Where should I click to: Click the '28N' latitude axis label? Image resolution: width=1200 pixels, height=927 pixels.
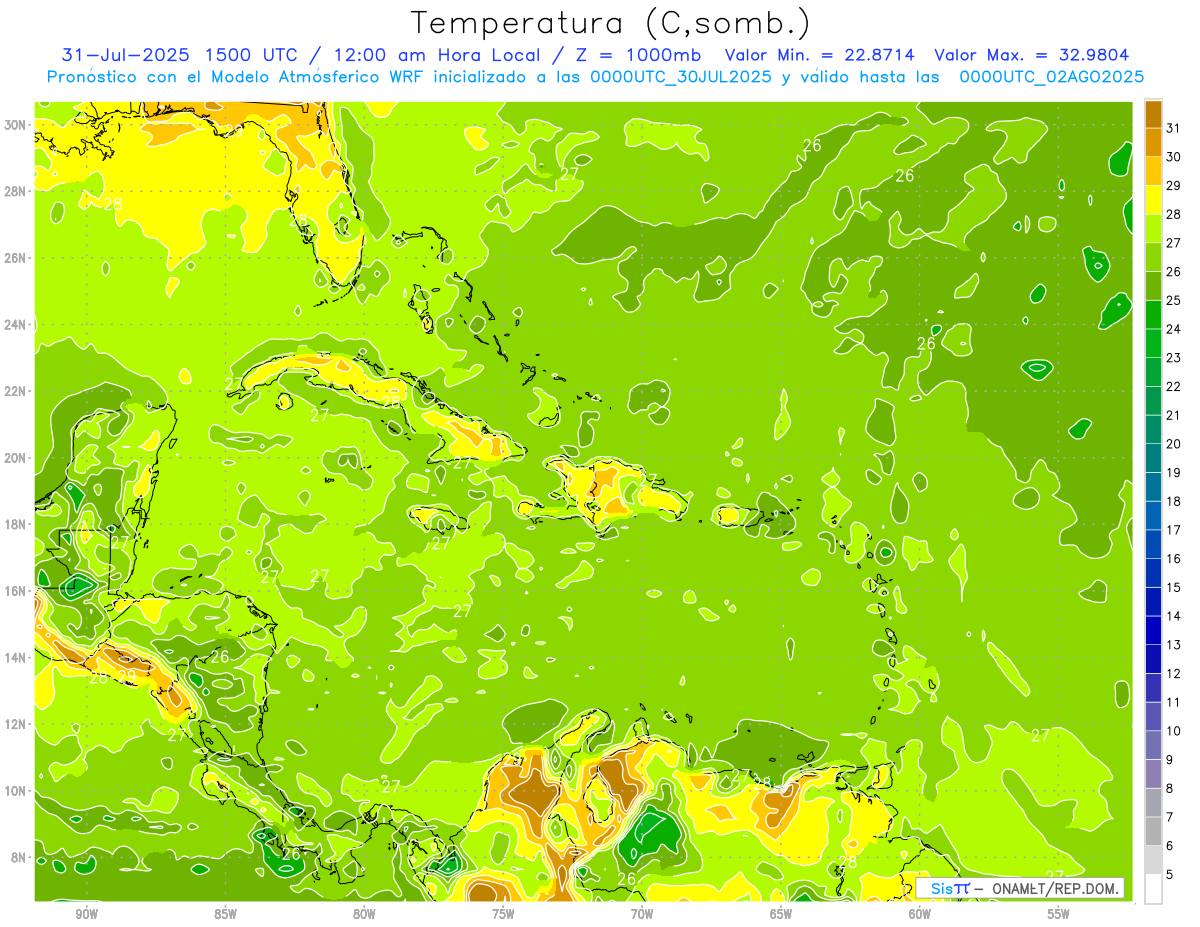point(15,191)
